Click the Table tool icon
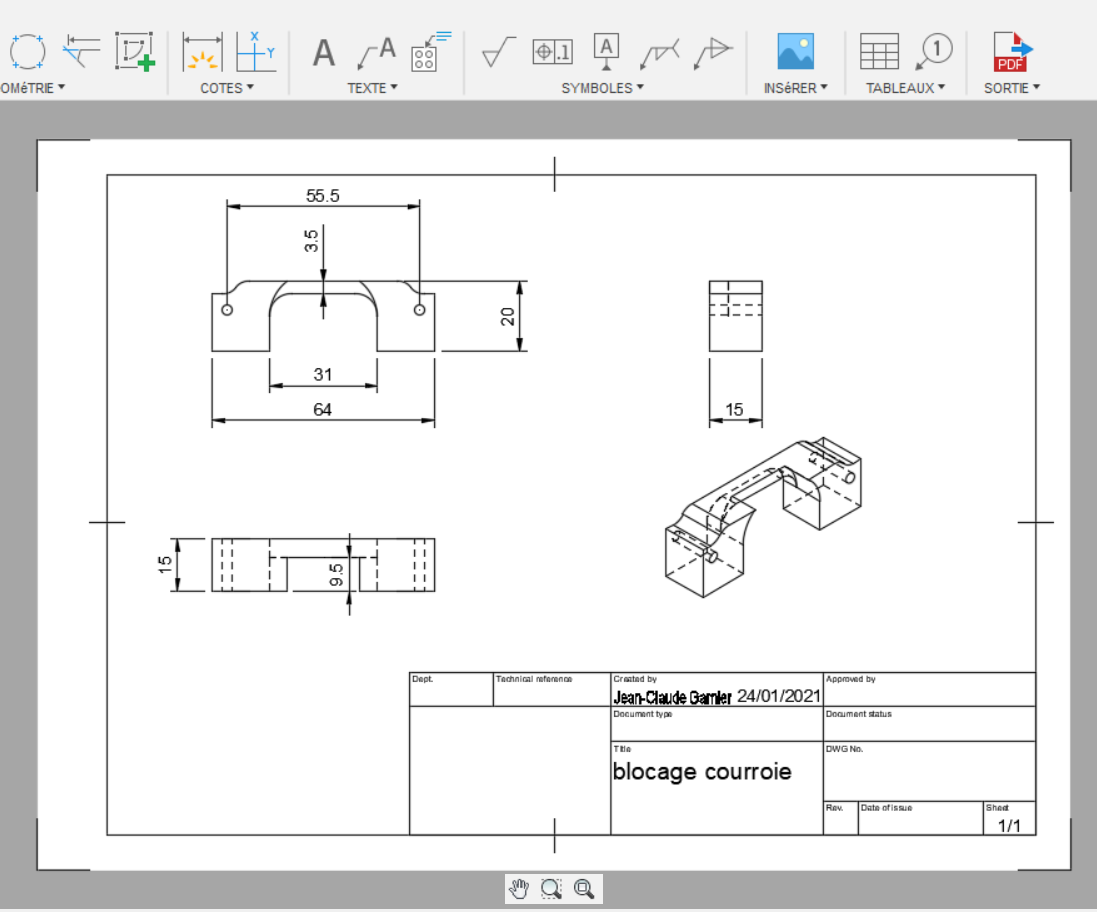 coord(879,52)
